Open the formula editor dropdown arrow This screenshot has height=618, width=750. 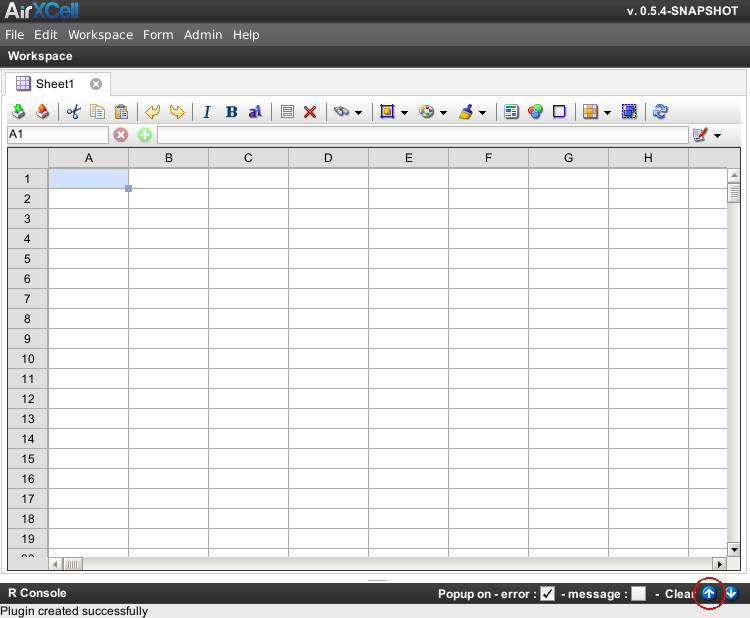(717, 136)
